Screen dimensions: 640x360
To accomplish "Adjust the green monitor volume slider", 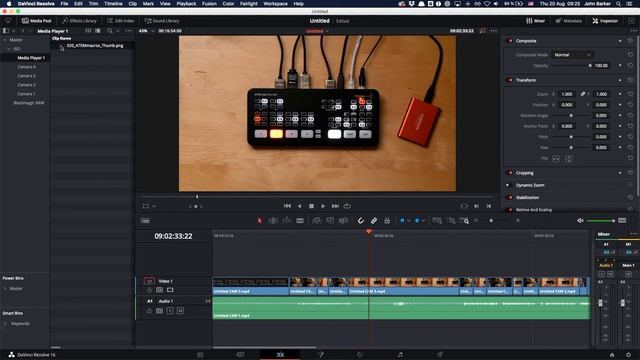I will pos(601,220).
